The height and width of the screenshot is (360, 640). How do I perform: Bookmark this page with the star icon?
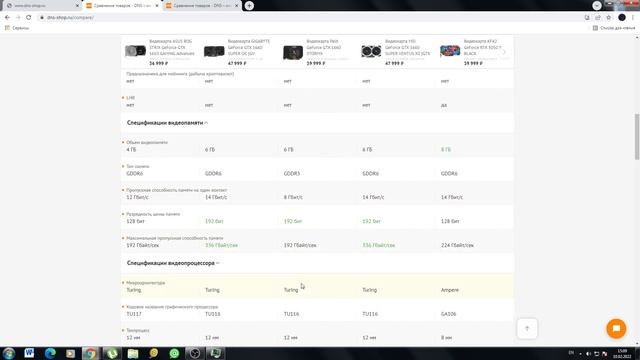[x=609, y=18]
